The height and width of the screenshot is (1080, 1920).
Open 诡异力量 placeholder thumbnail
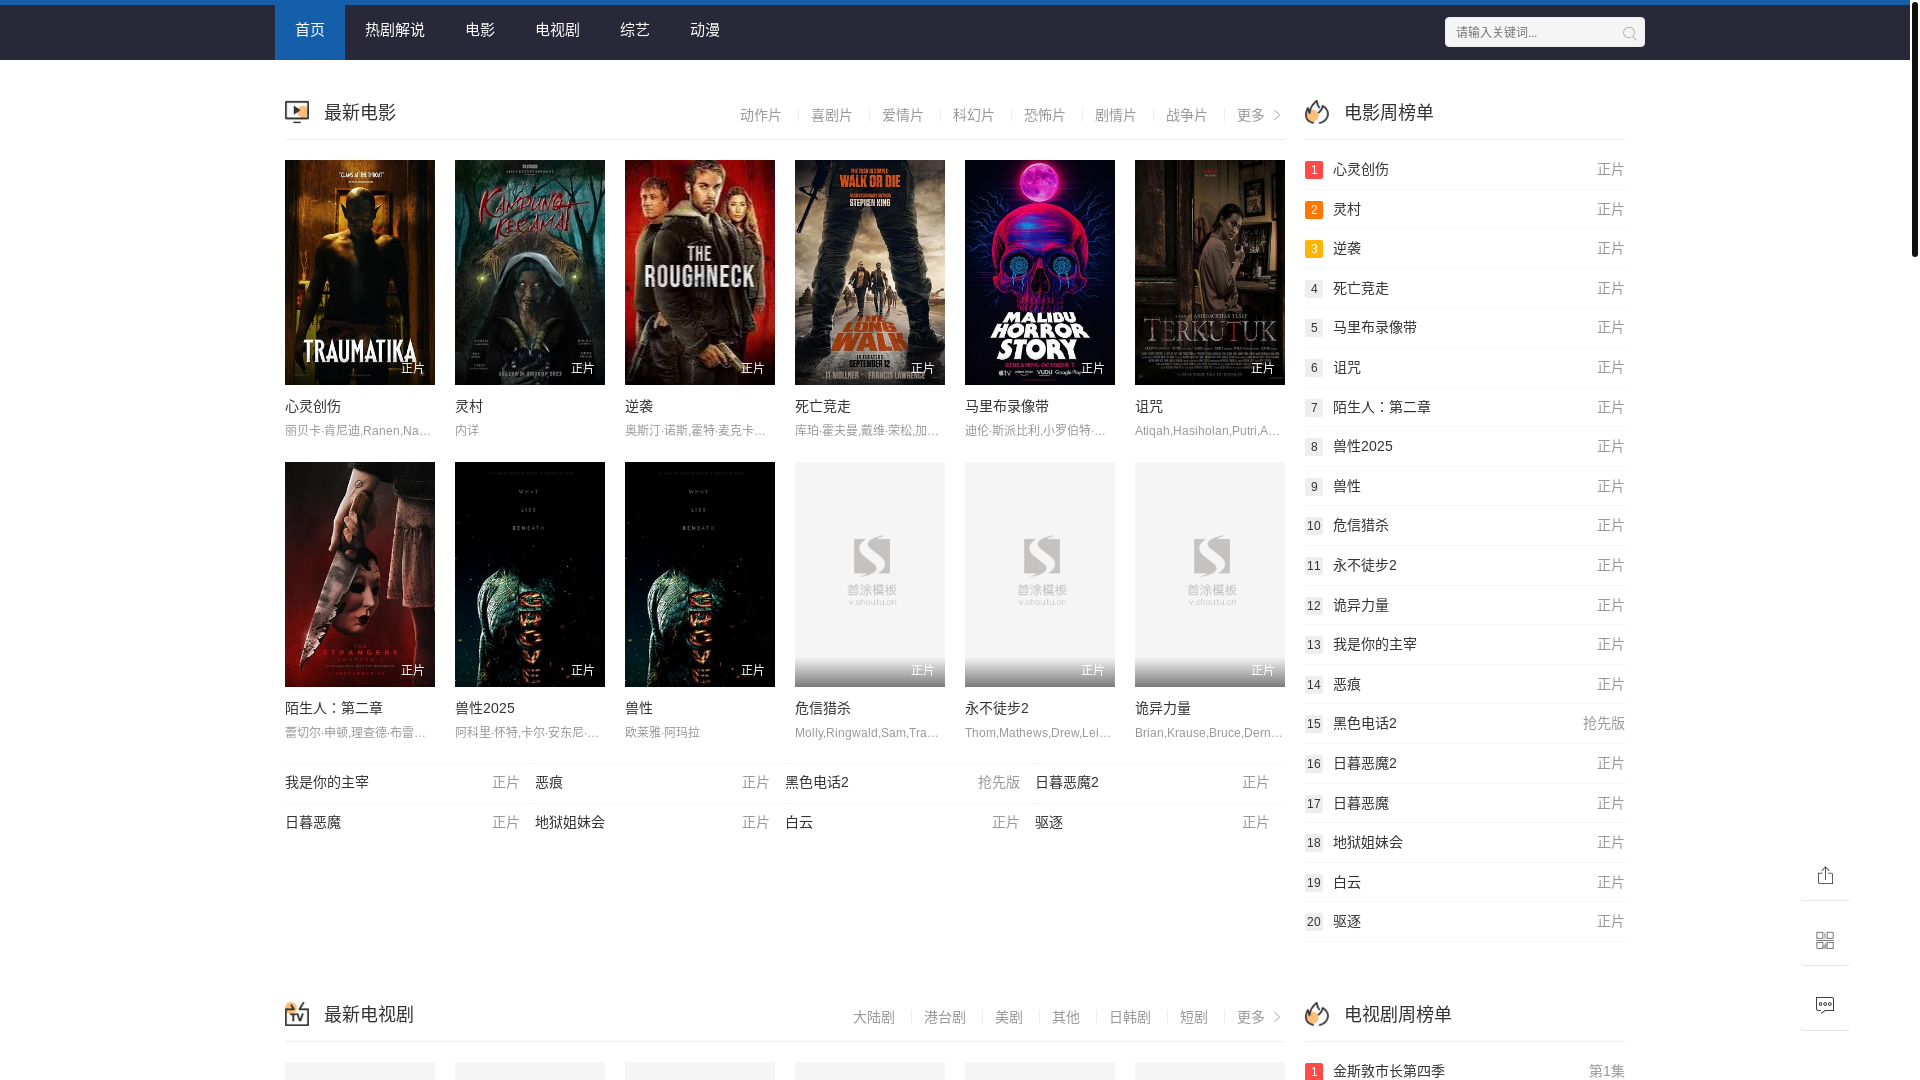tap(1210, 574)
